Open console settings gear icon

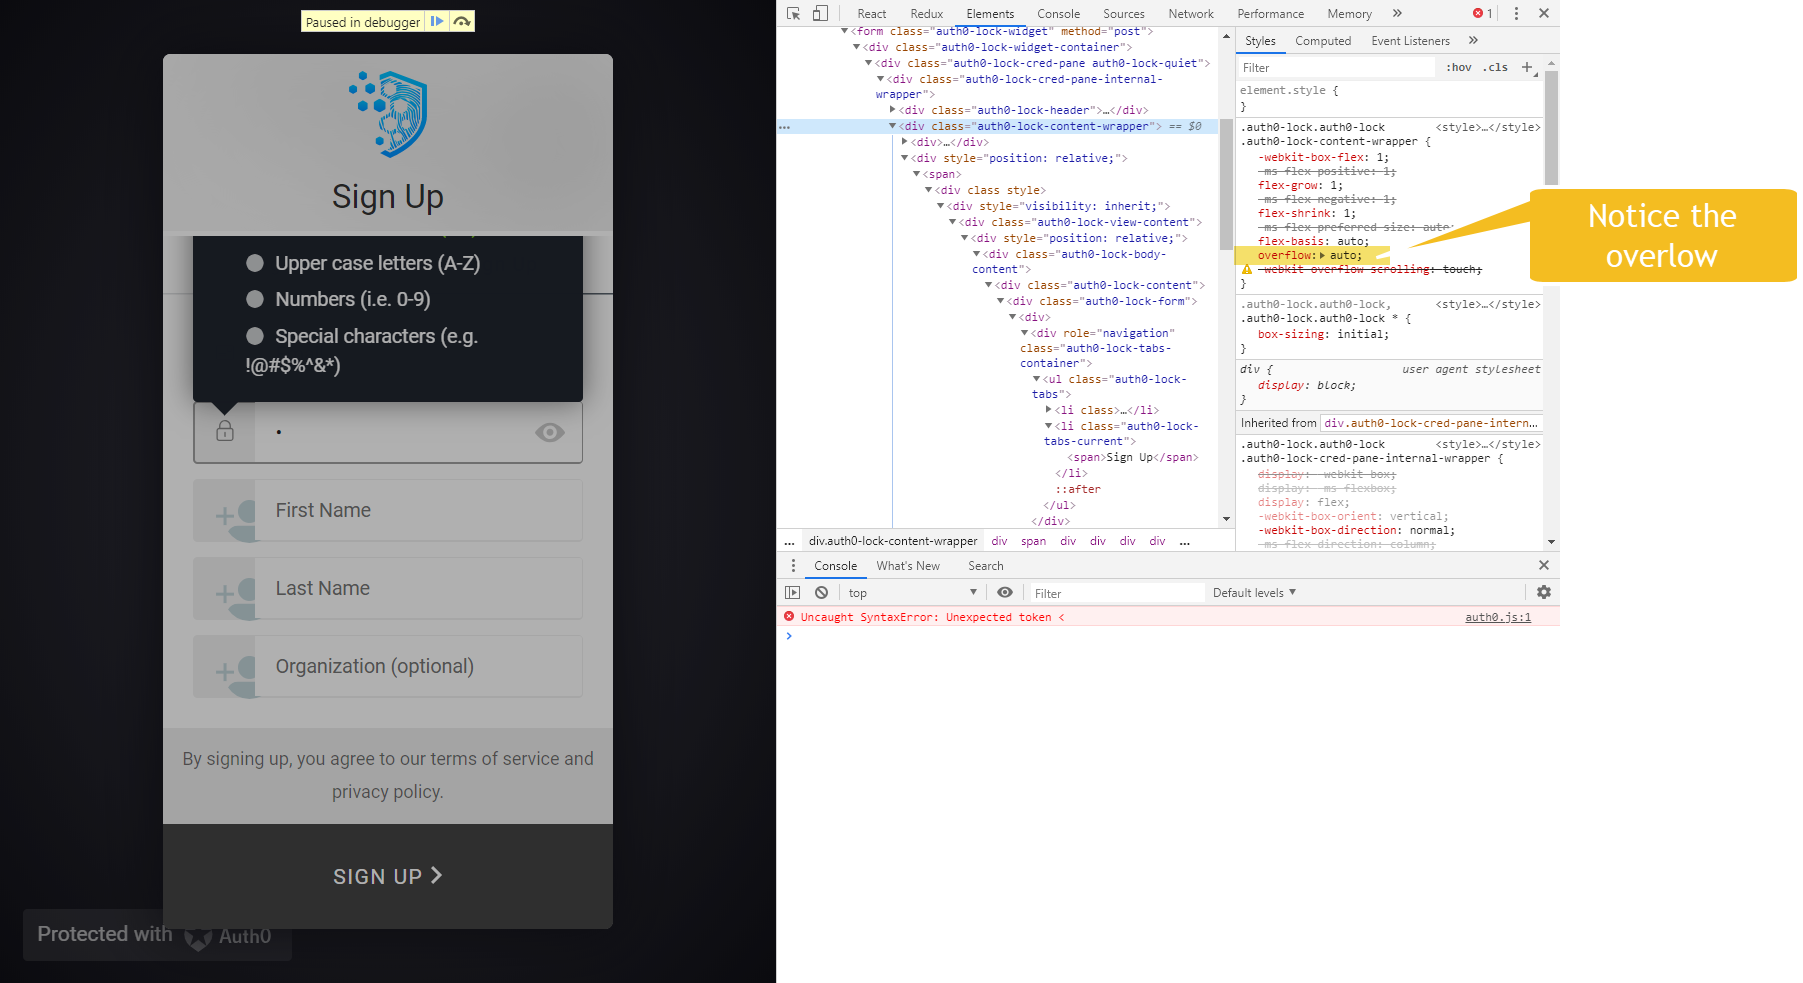[1543, 592]
